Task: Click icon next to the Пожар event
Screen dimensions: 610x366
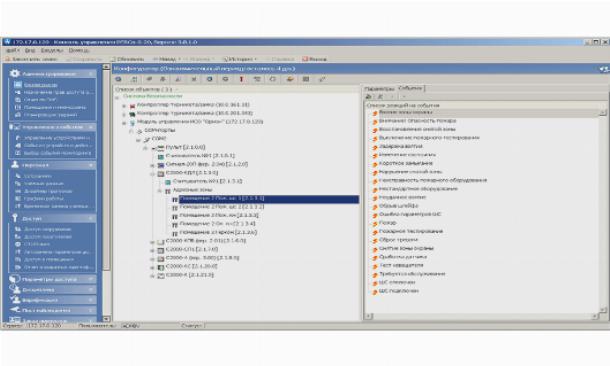Action: (375, 224)
